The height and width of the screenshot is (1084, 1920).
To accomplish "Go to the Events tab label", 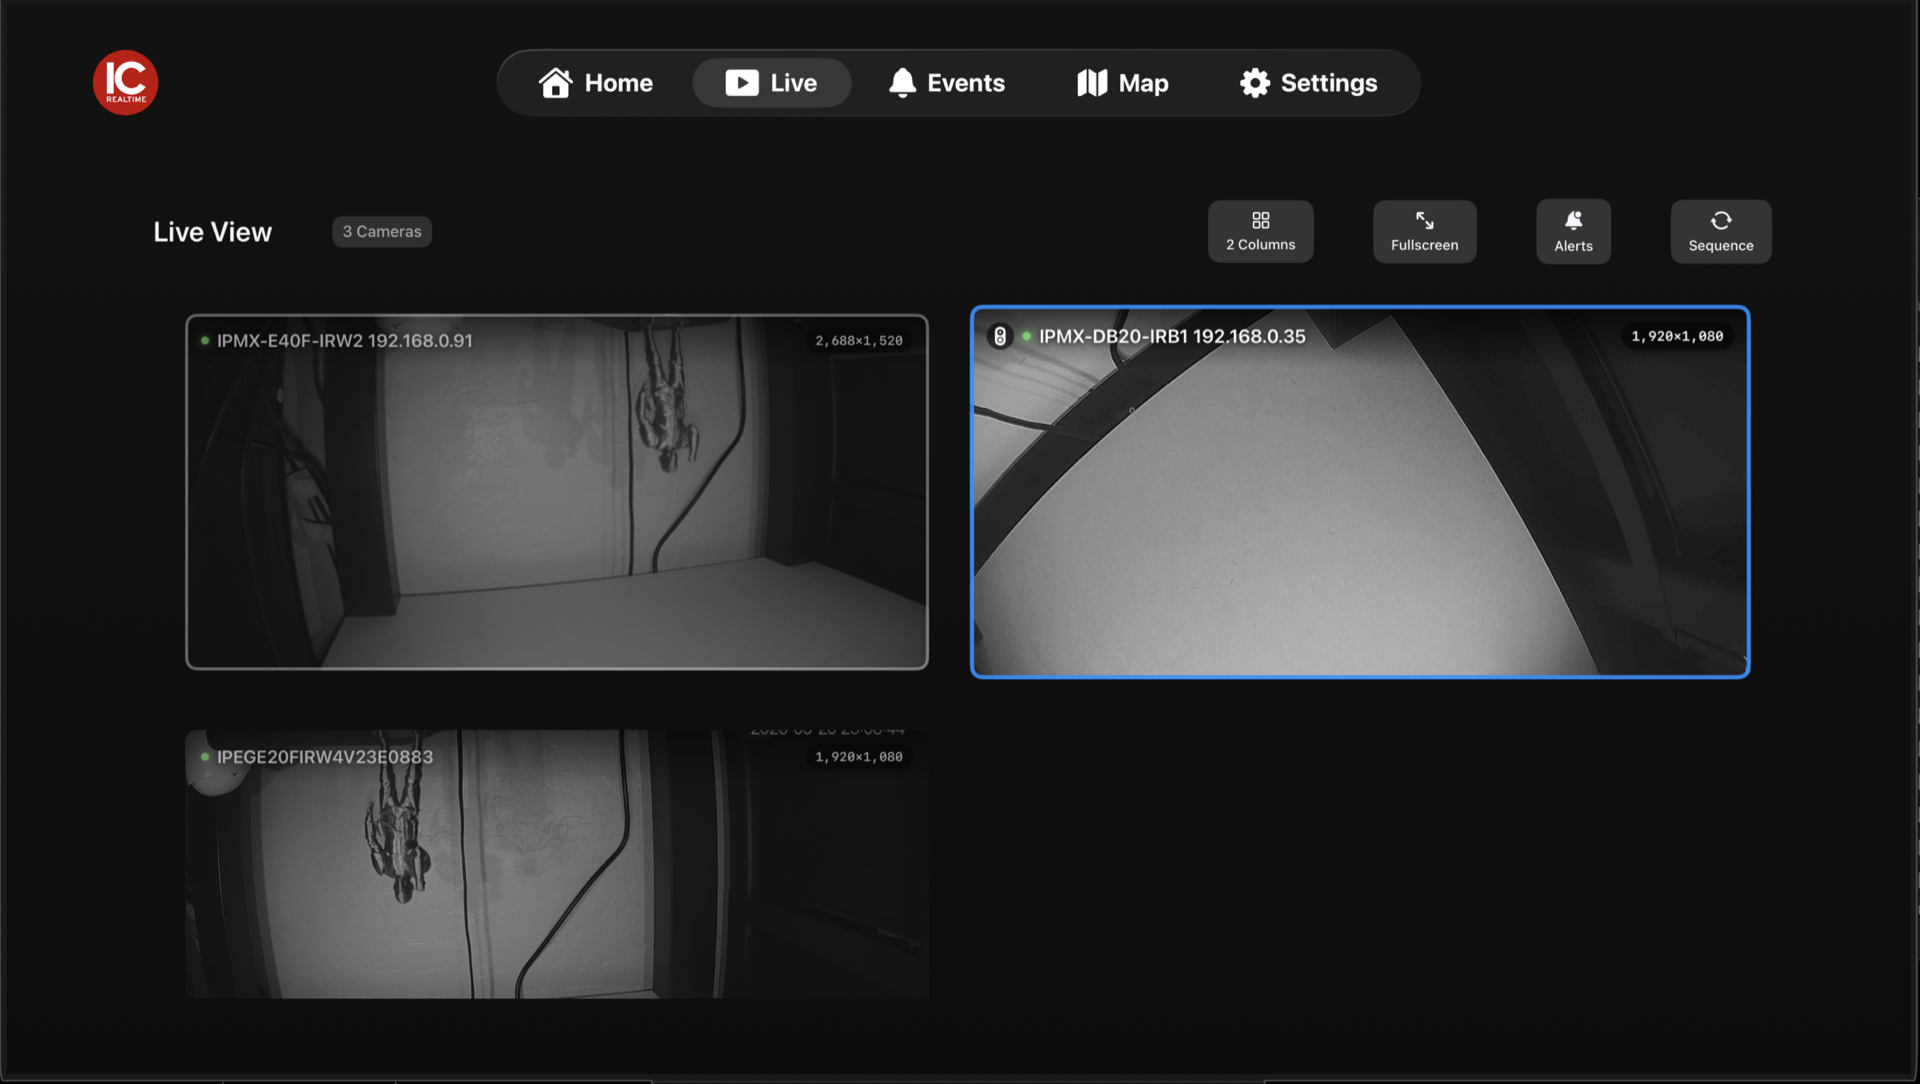I will [966, 83].
